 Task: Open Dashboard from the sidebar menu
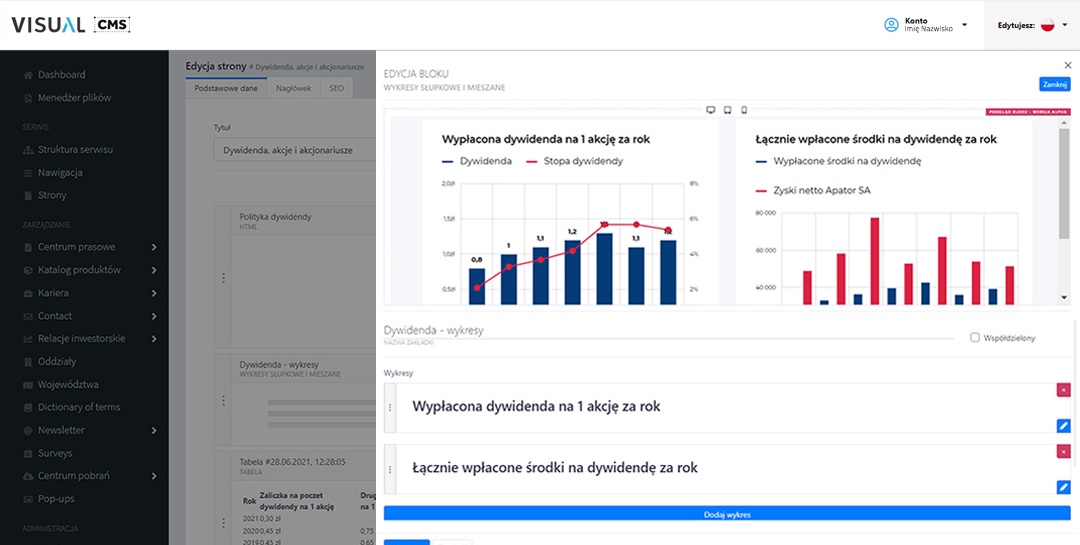[61, 74]
